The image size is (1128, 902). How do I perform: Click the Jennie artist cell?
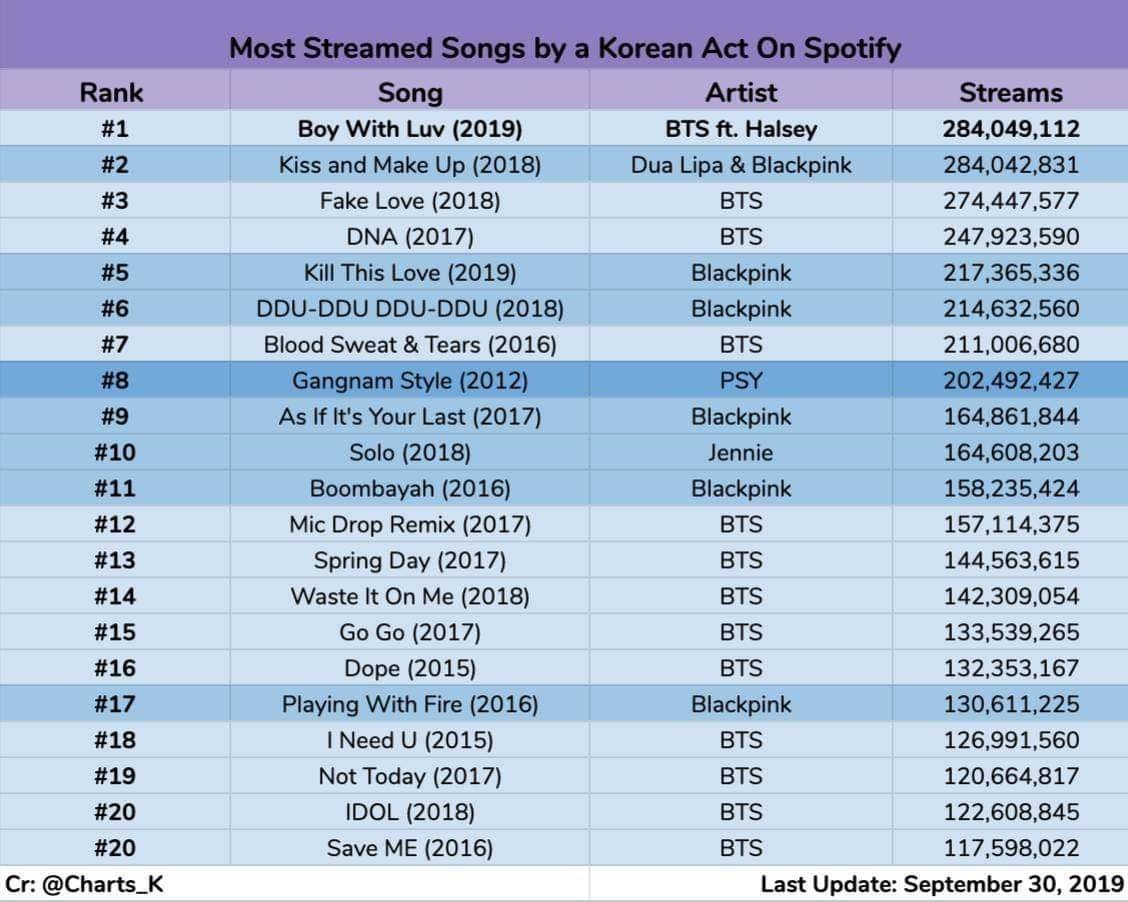(741, 452)
